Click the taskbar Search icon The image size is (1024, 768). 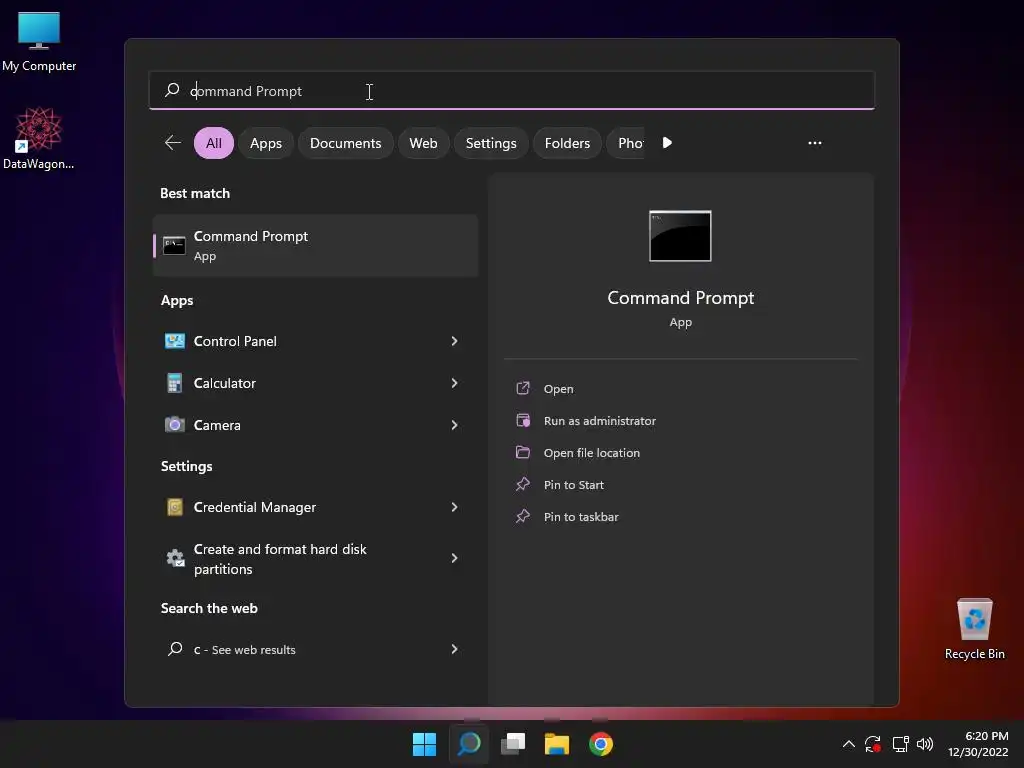[x=469, y=744]
